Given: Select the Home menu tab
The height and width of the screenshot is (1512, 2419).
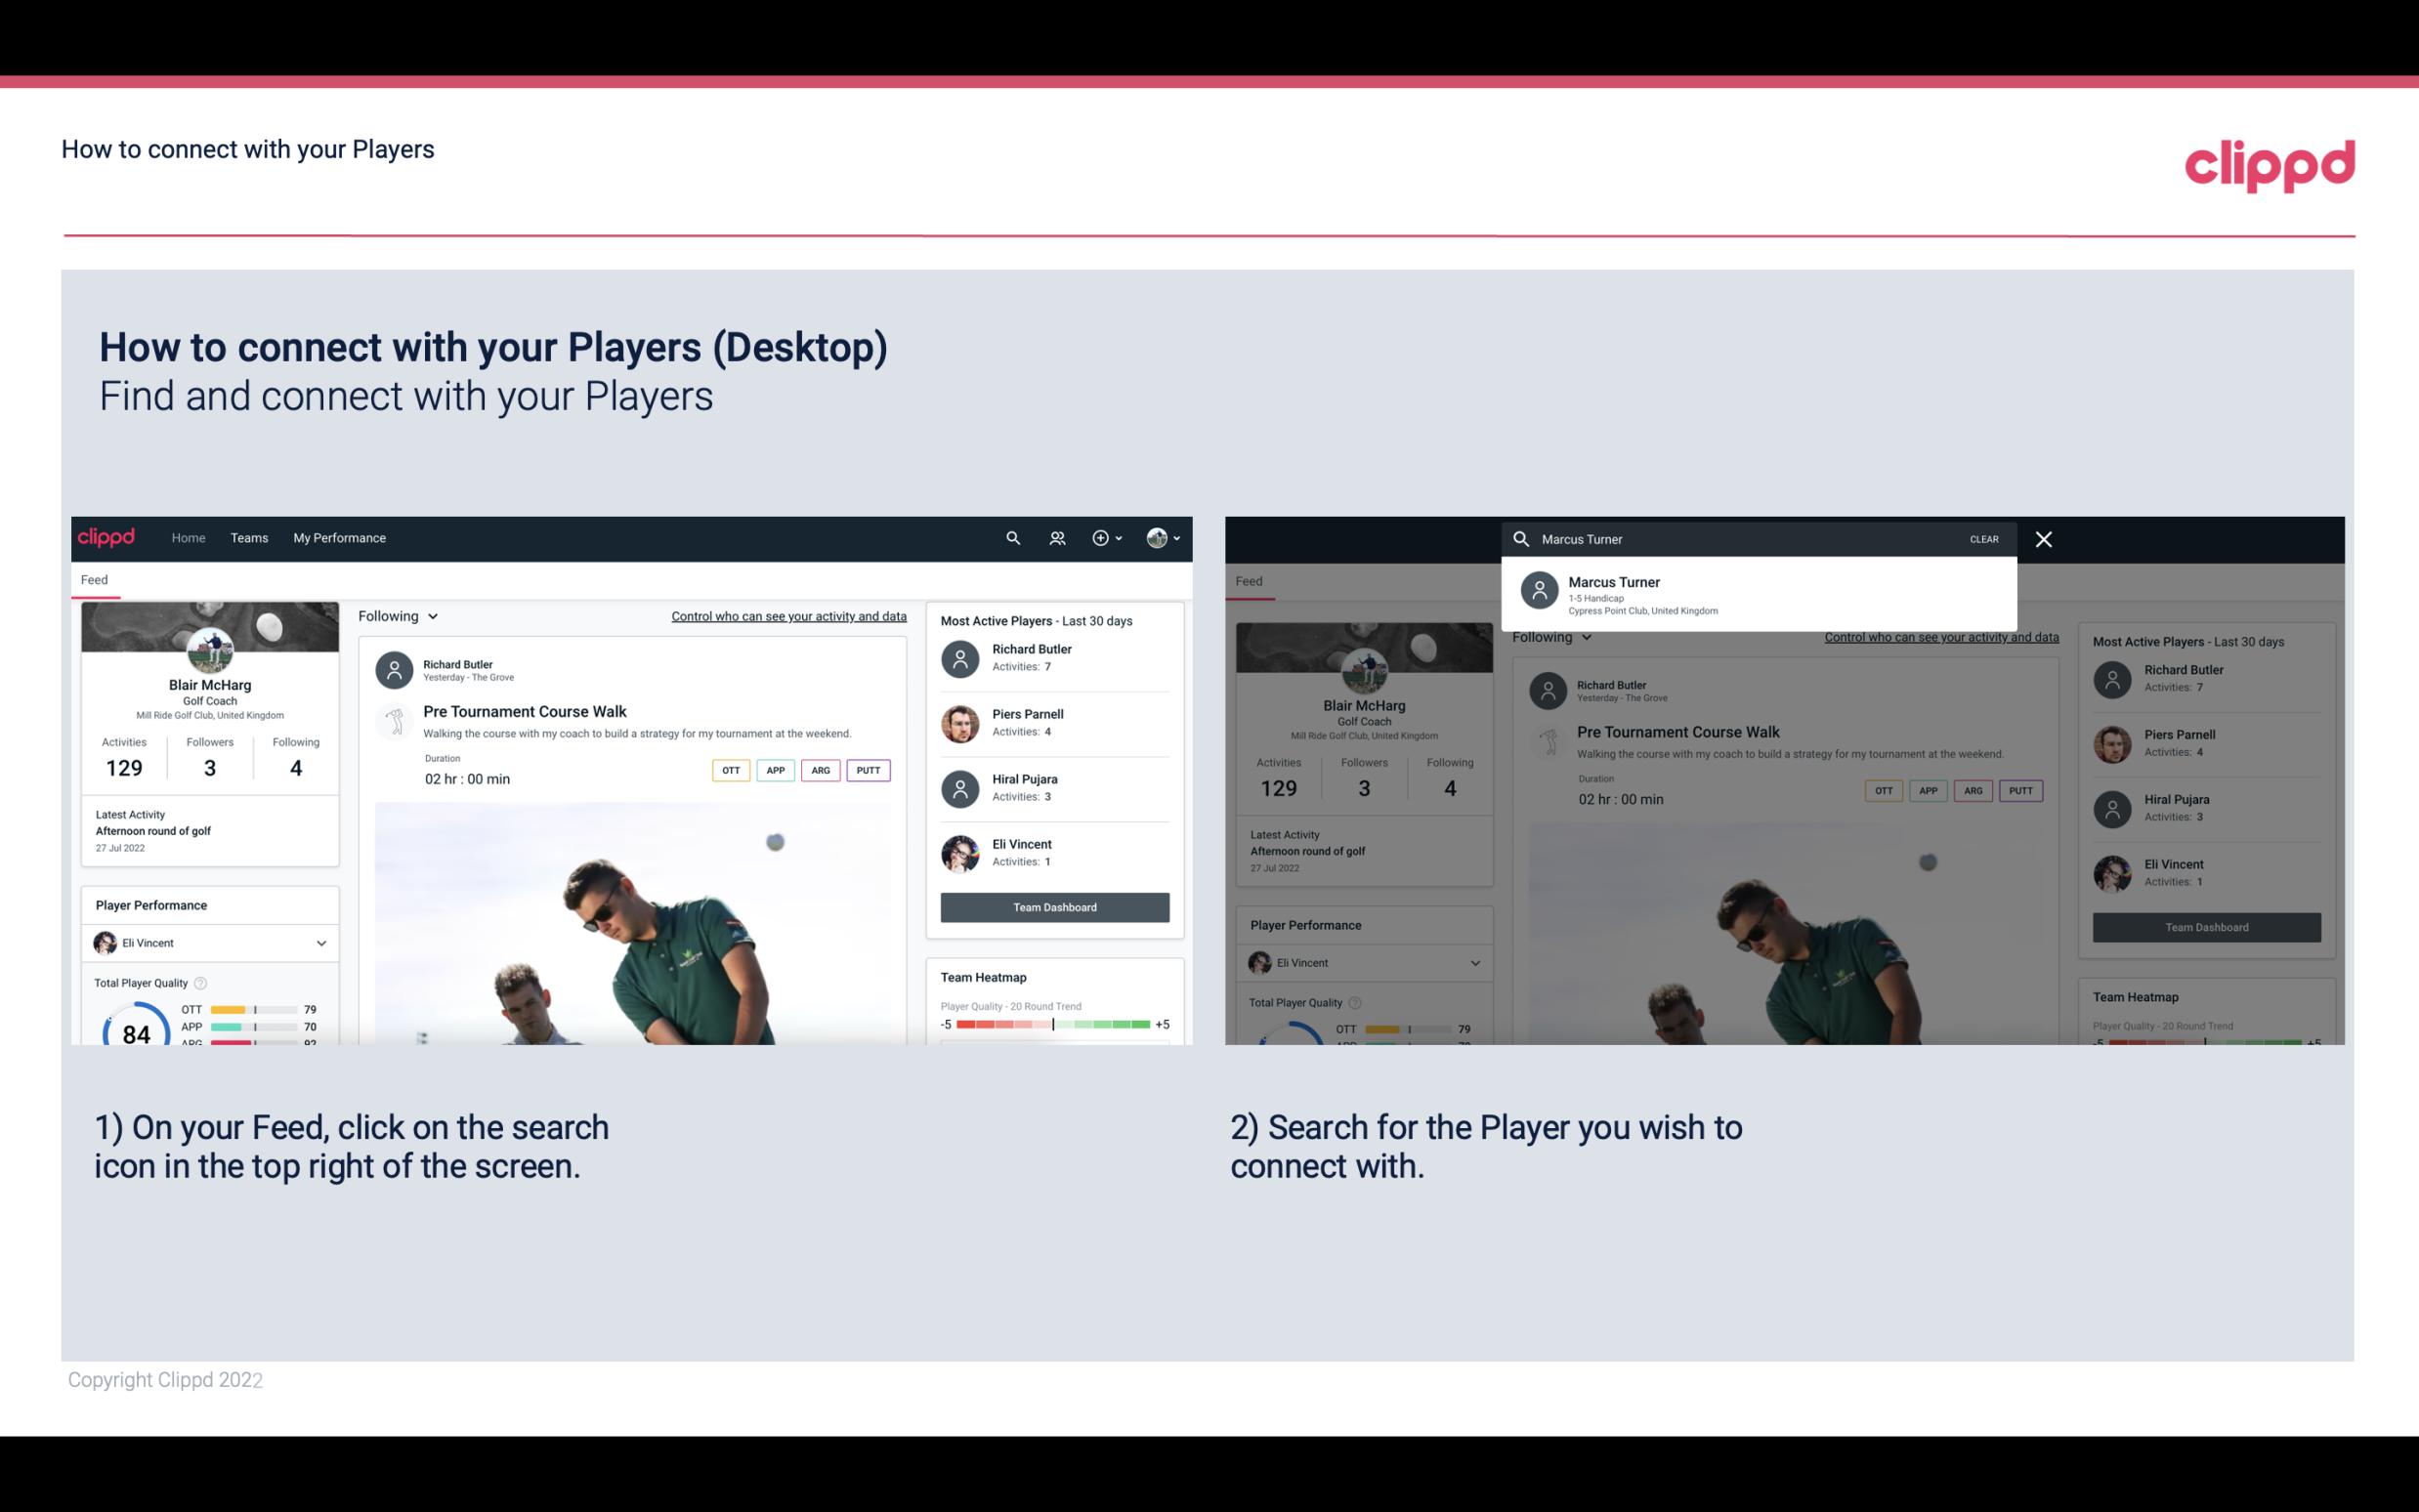Looking at the screenshot, I should point(187,538).
